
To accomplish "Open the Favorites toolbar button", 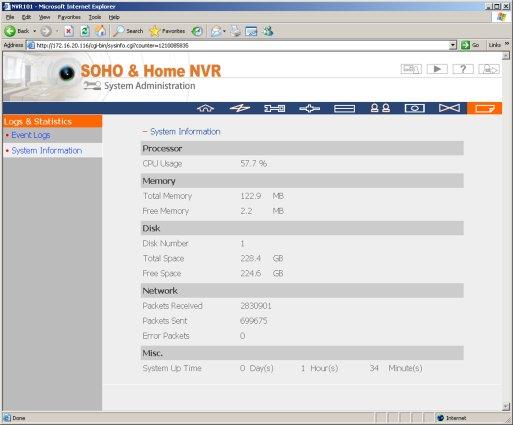I will (167, 31).
